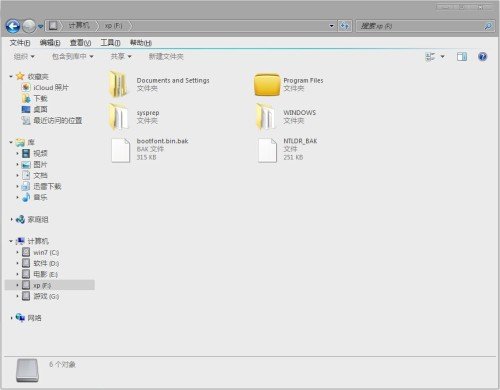Expand the 家庭组 node
Screen dimensions: 500x390
[11, 219]
